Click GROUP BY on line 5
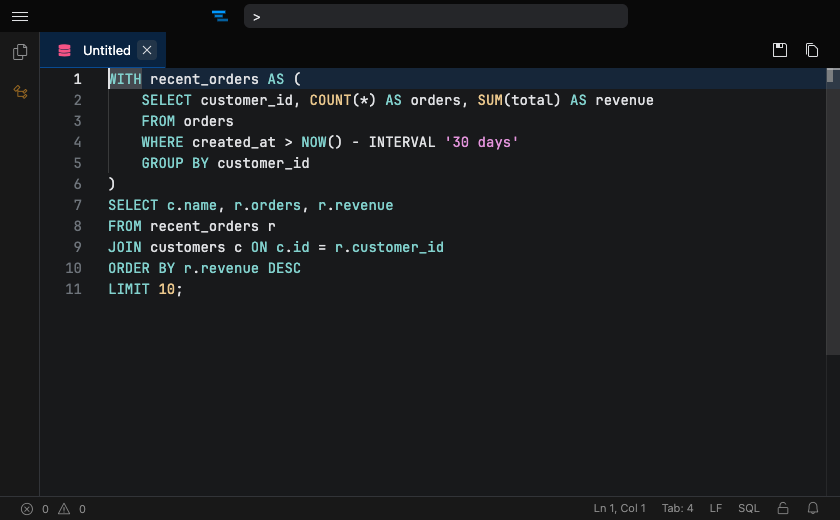 click(x=175, y=163)
